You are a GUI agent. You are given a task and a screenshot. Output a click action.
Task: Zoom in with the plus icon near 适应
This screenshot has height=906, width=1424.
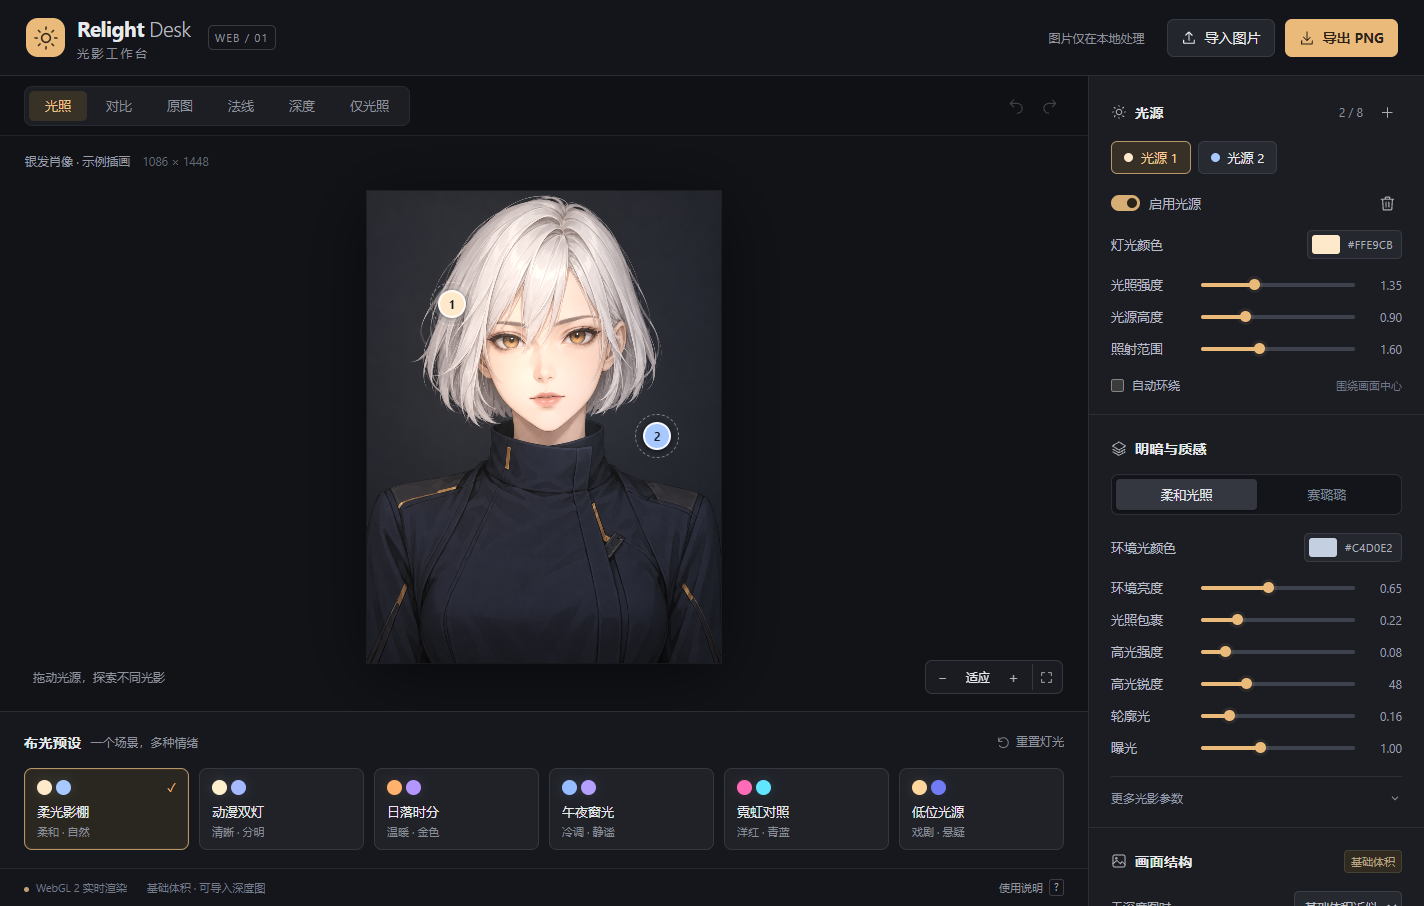point(1013,678)
